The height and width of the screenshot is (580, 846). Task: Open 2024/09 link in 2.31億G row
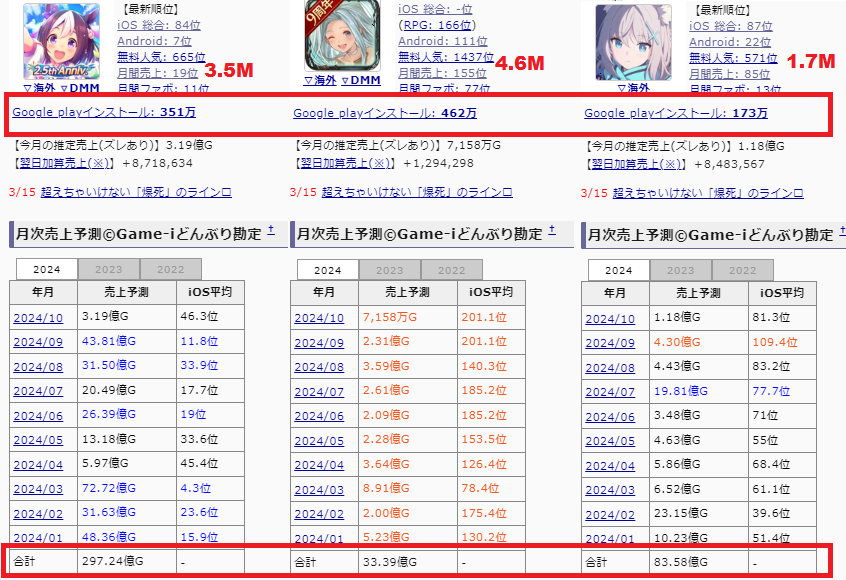pyautogui.click(x=319, y=343)
